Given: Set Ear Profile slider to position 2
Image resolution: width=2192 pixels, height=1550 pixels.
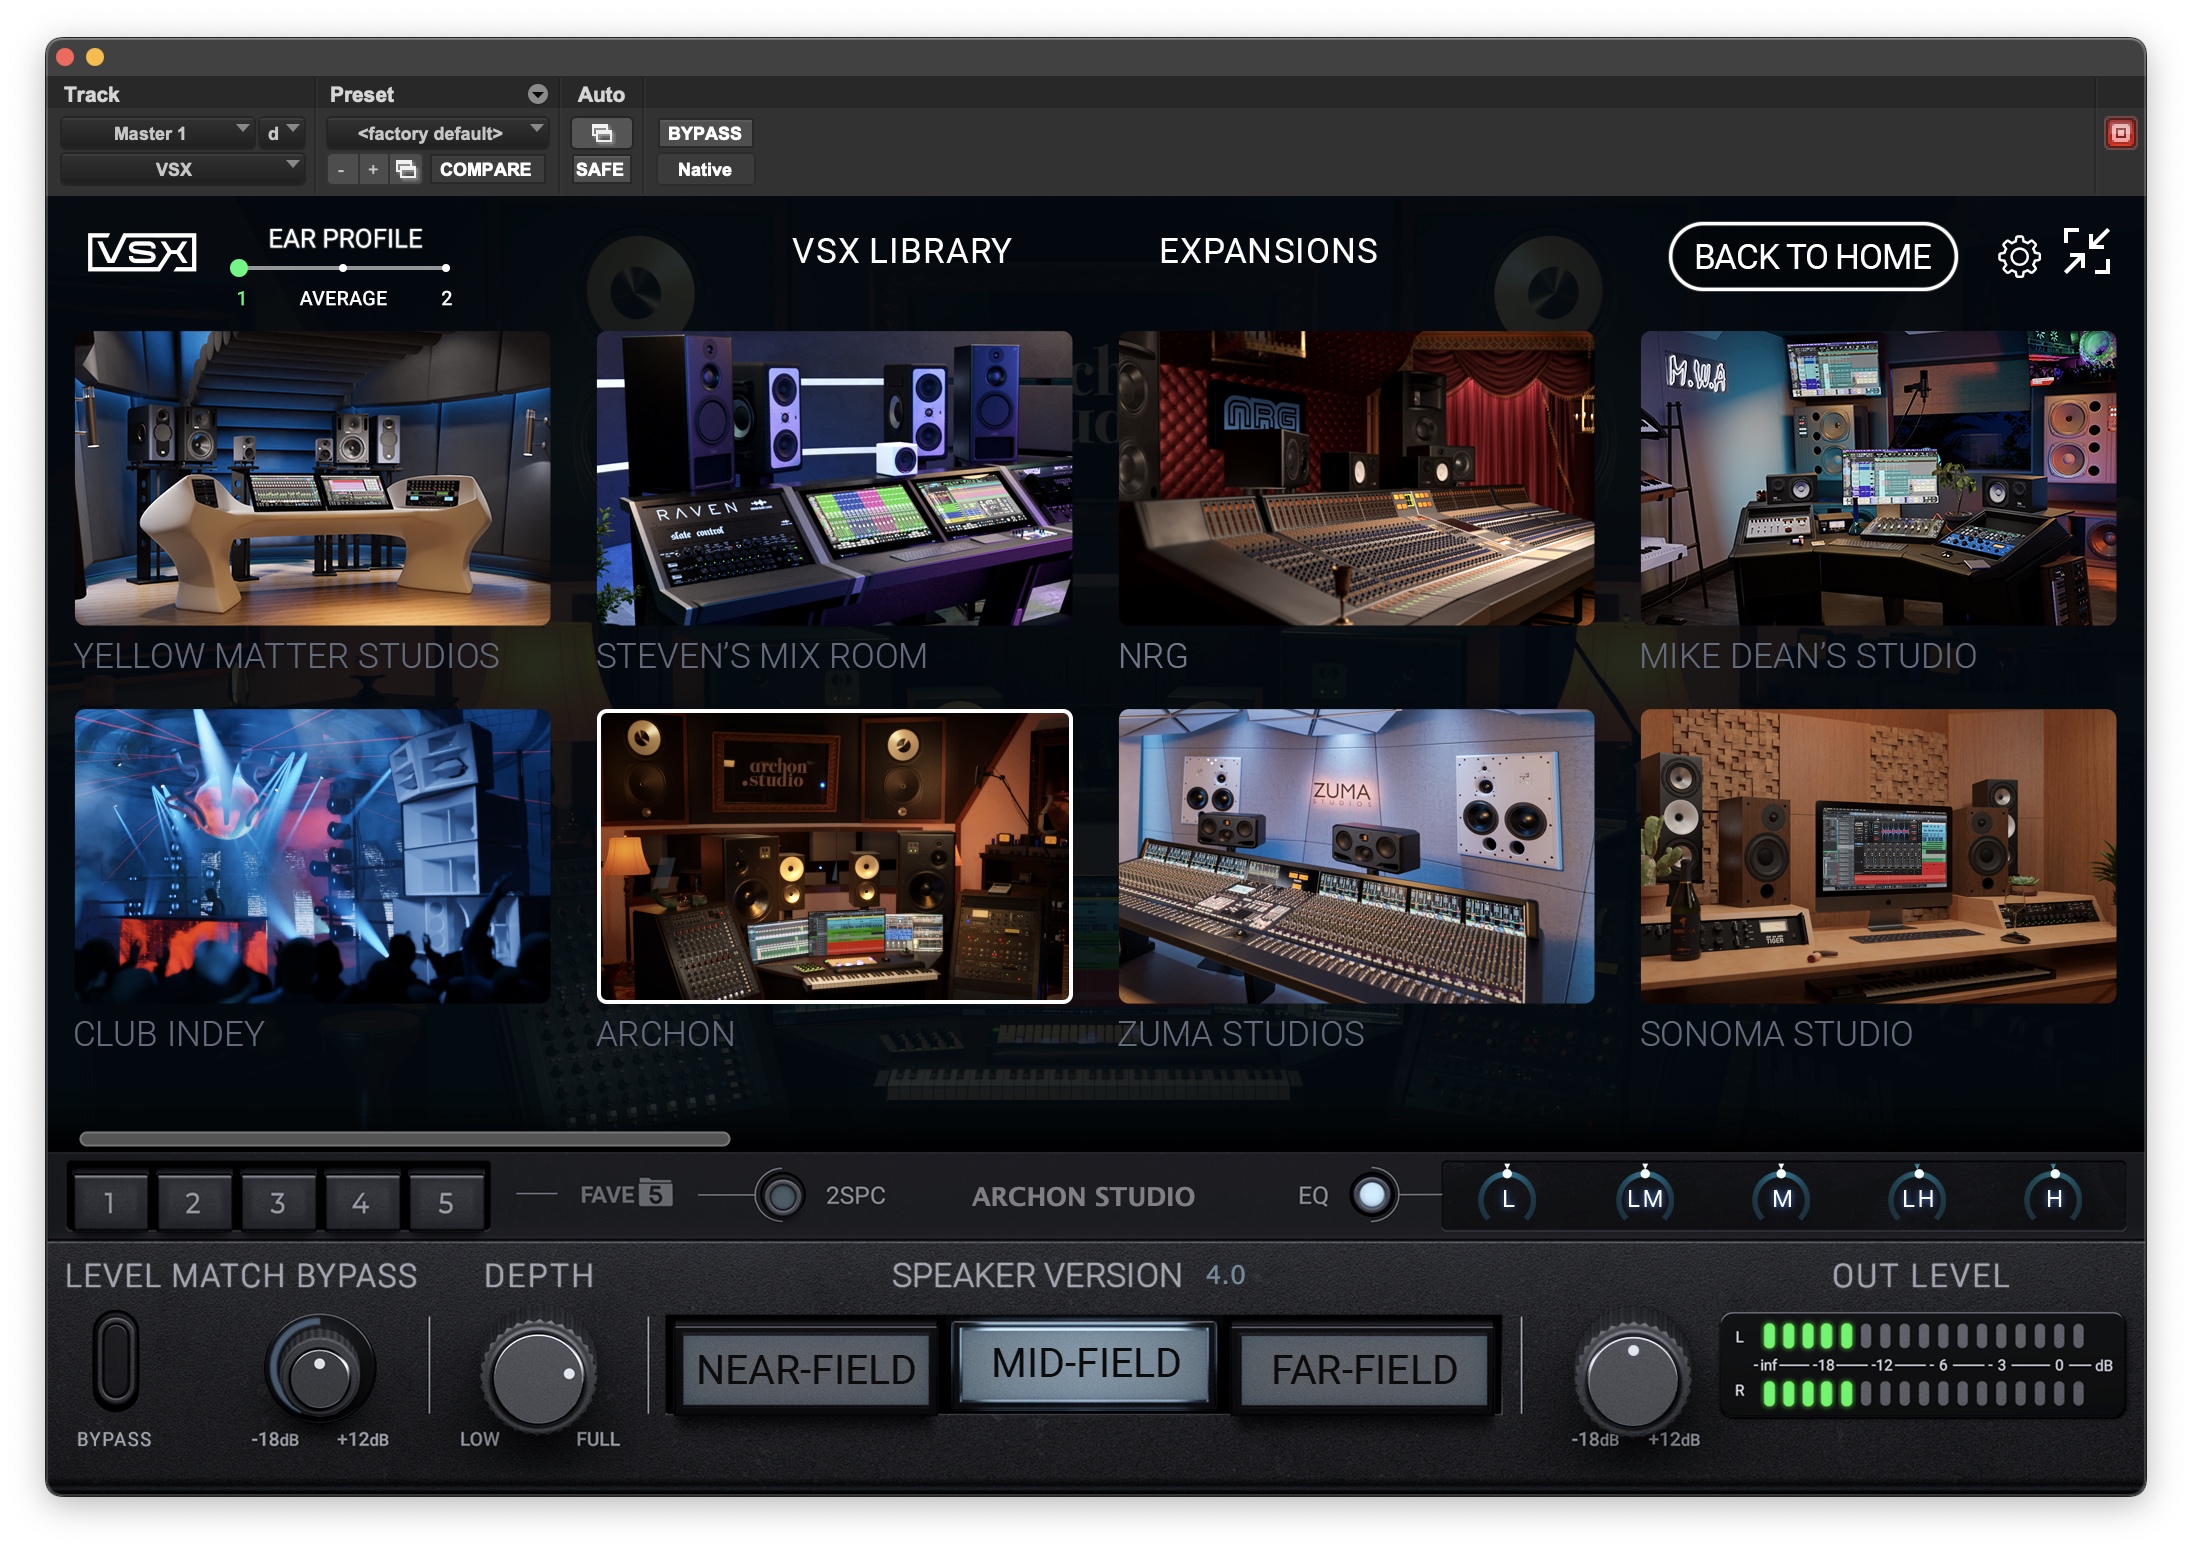Looking at the screenshot, I should pyautogui.click(x=445, y=268).
